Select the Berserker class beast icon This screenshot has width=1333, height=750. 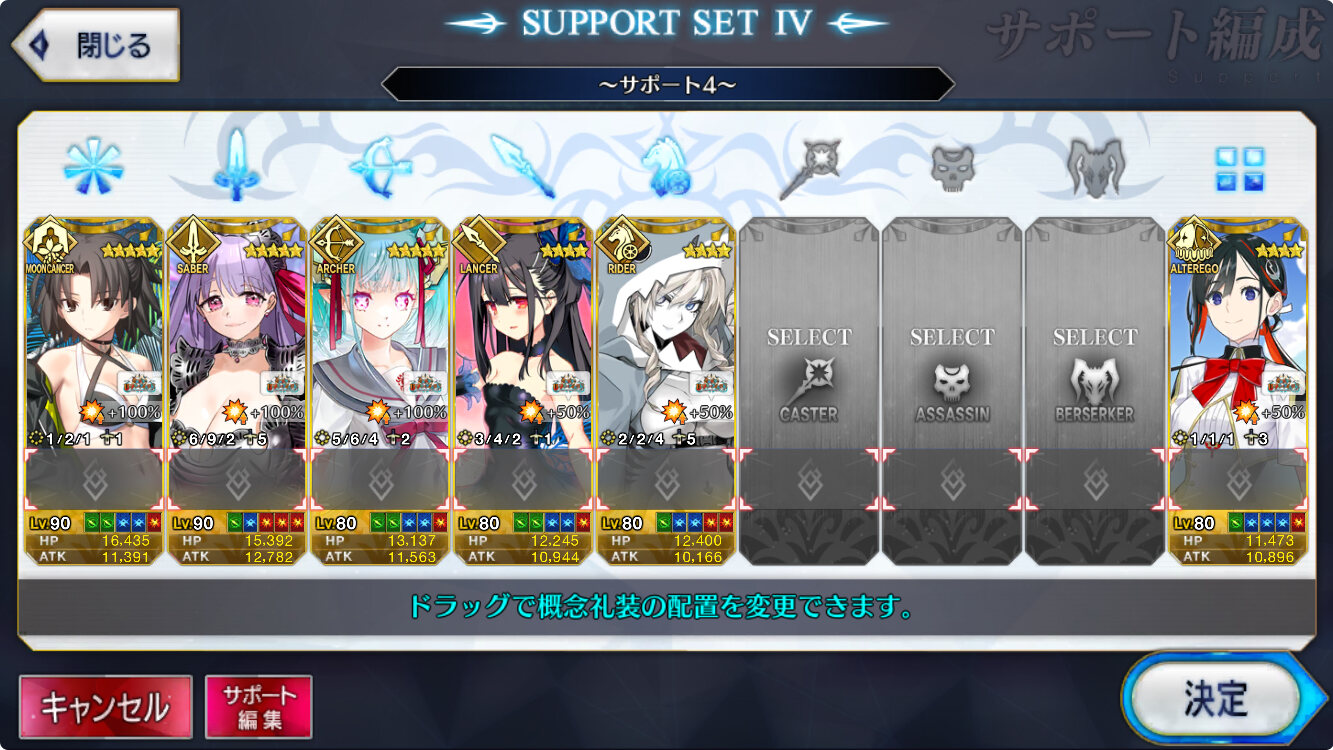pyautogui.click(x=1095, y=167)
